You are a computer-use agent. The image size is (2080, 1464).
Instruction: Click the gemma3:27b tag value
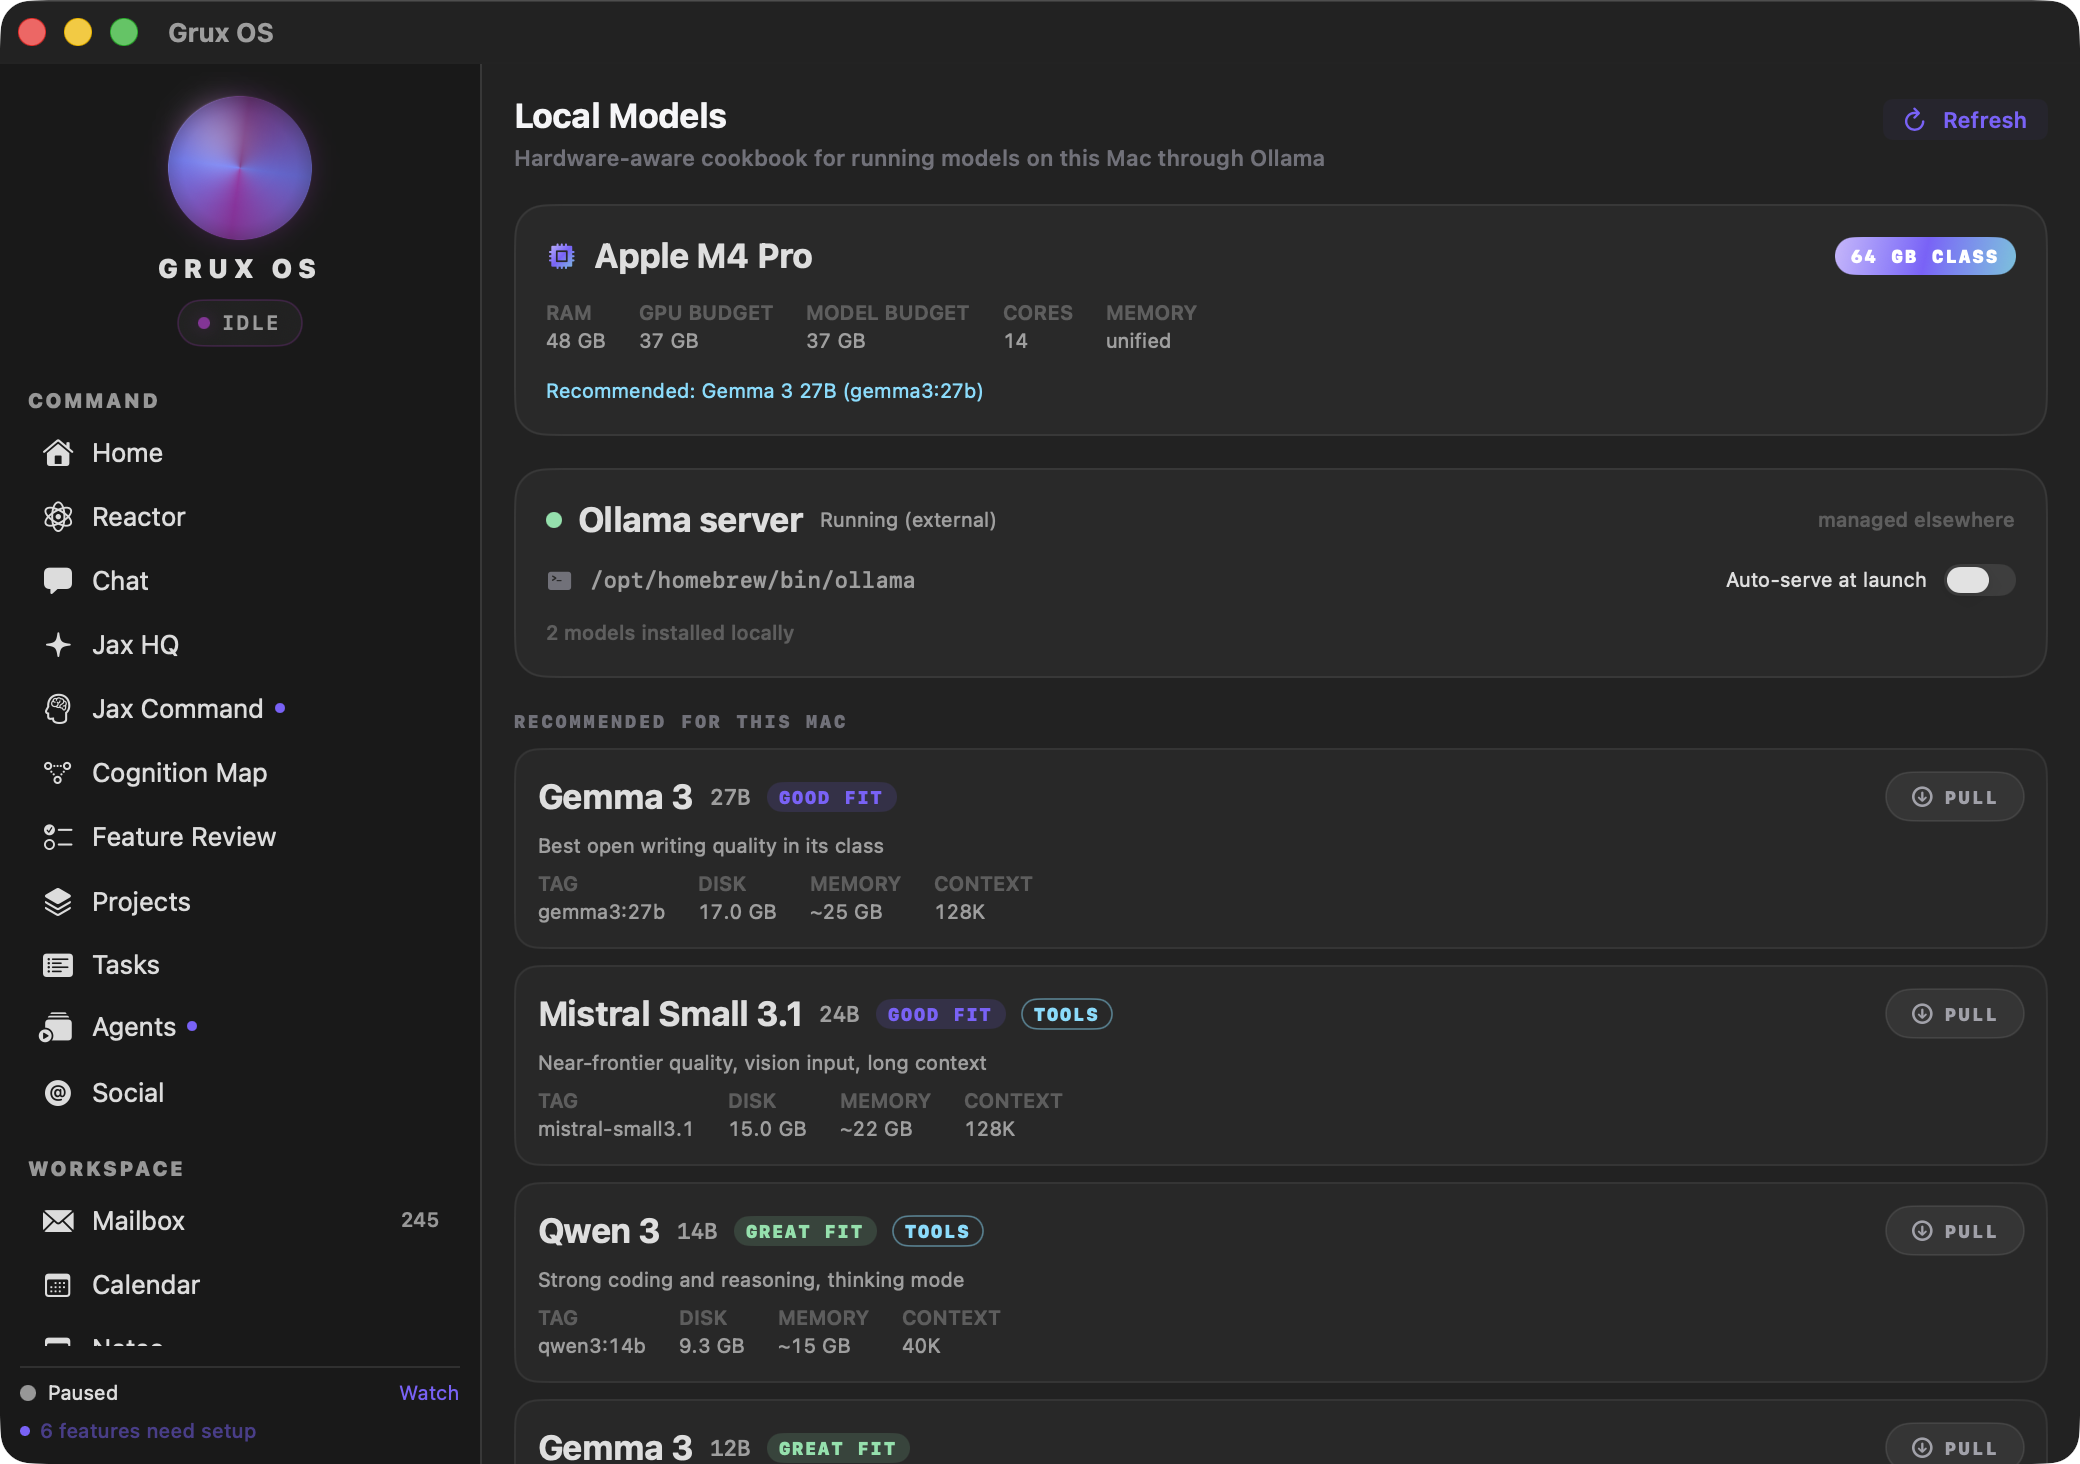click(601, 912)
